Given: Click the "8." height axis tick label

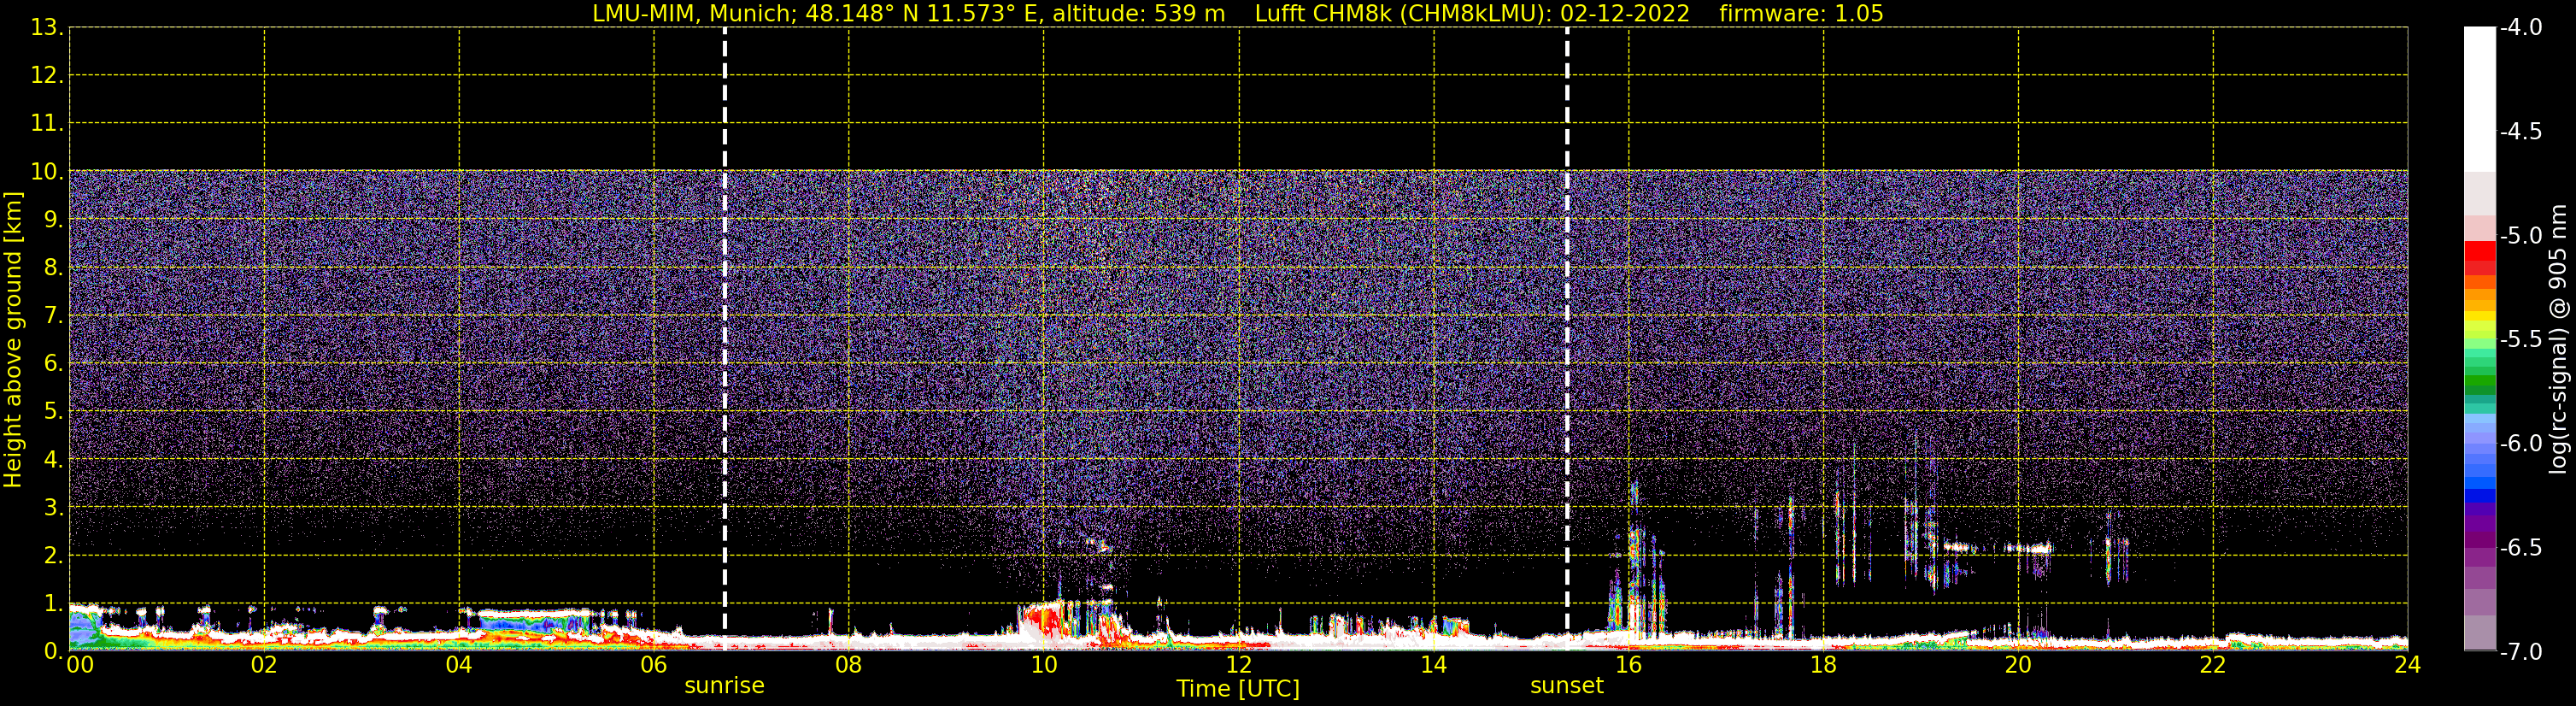Looking at the screenshot, I should (54, 267).
